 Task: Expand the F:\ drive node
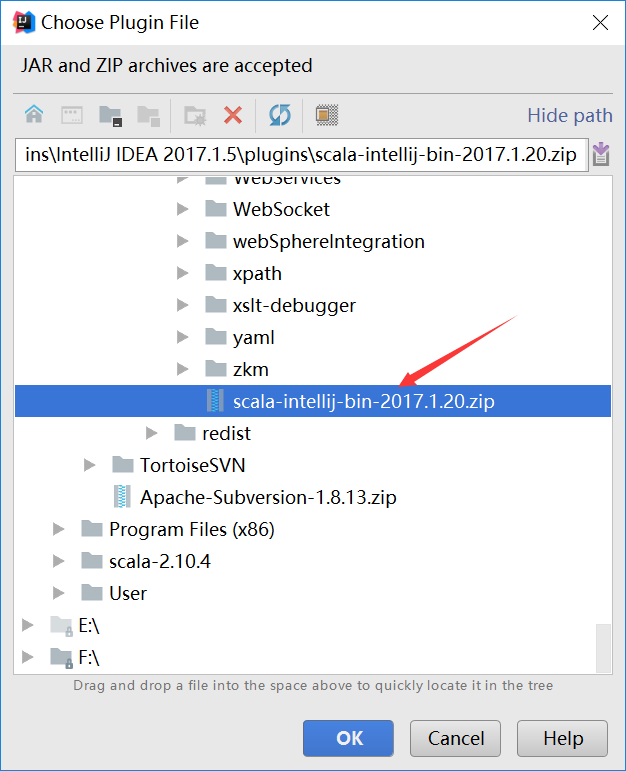pos(28,657)
